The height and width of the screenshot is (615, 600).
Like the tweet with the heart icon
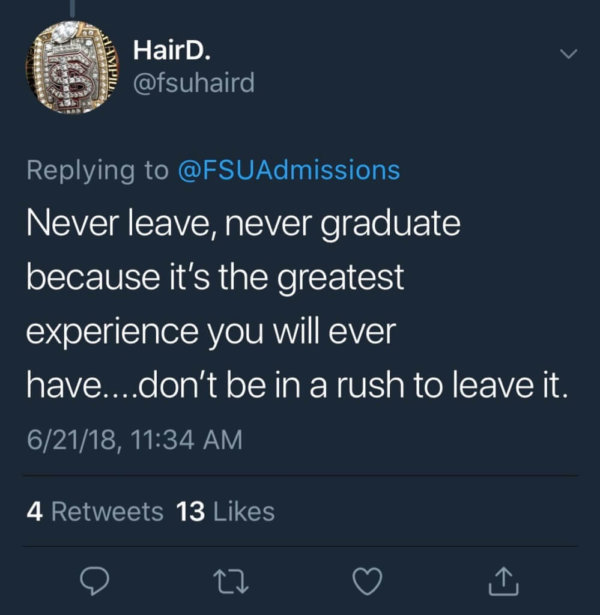[367, 581]
